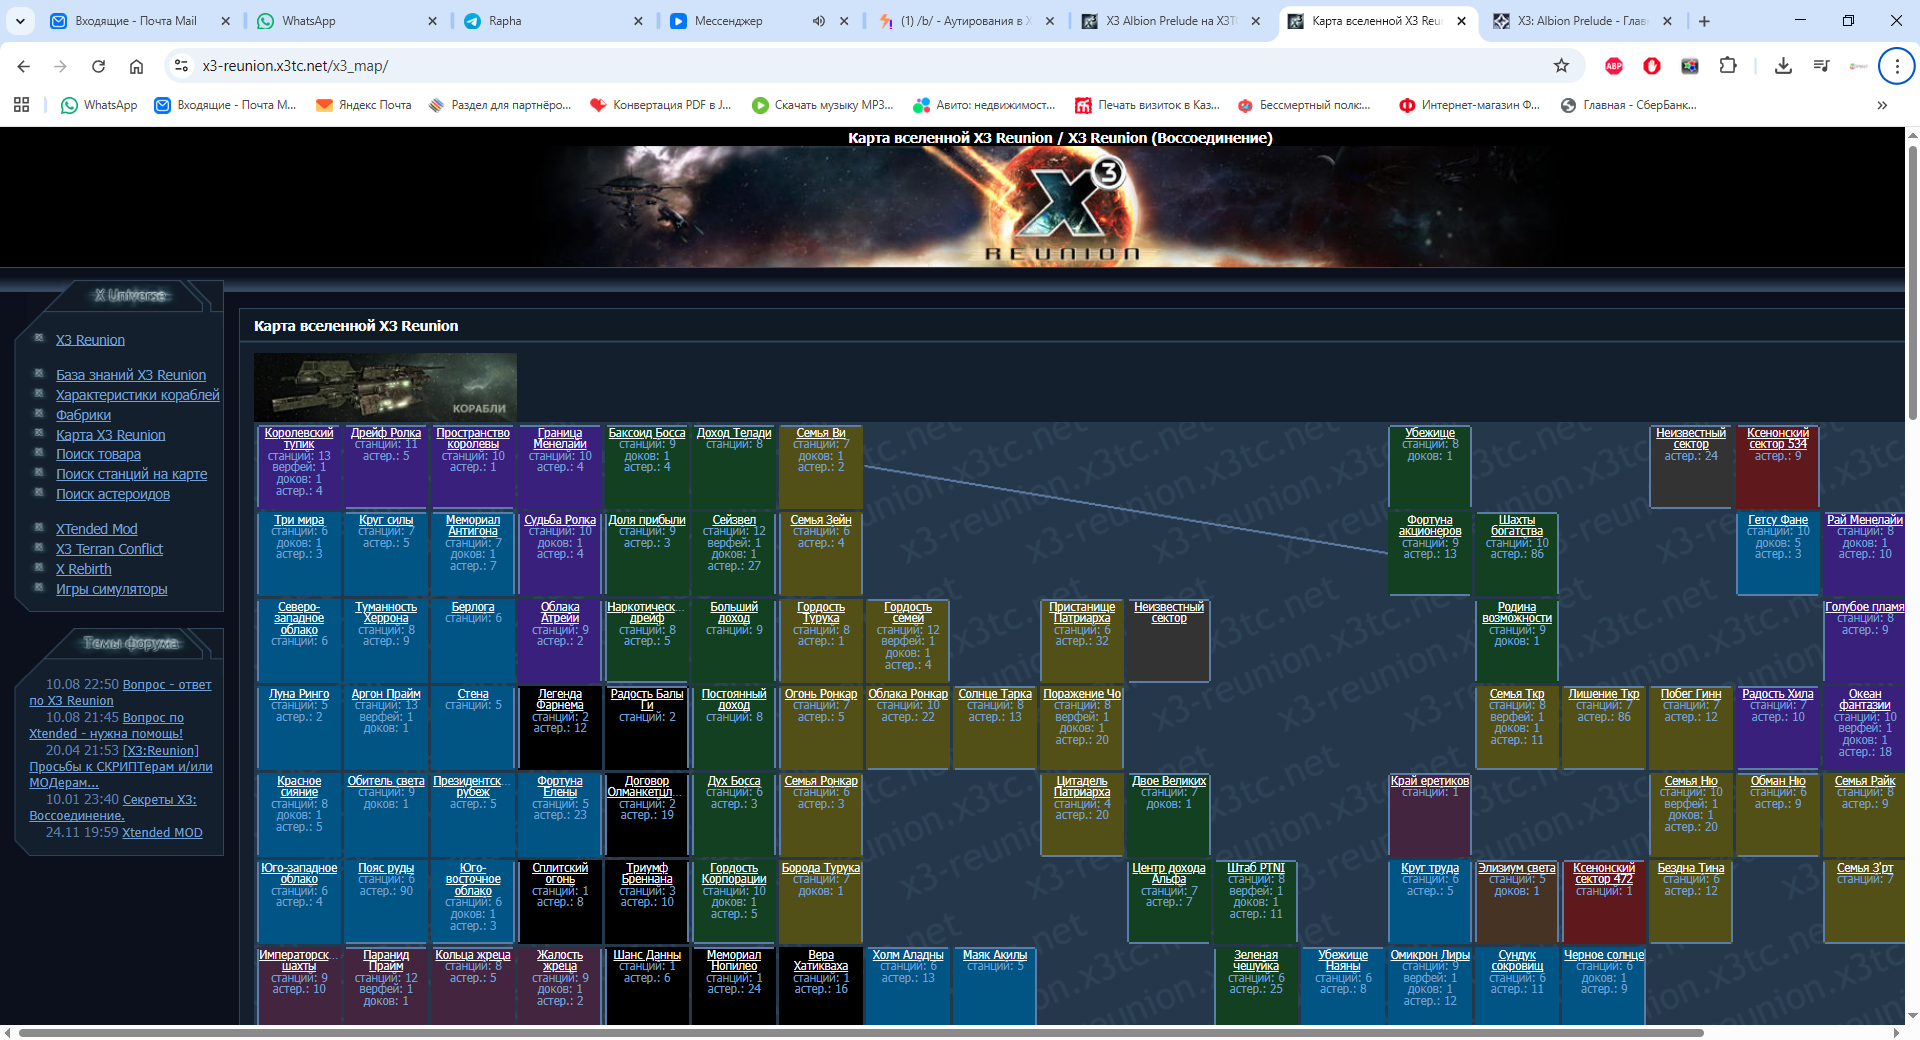1920x1040 pixels.
Task: Expand the hidden bookmarks overflow chevron
Action: (x=1882, y=105)
